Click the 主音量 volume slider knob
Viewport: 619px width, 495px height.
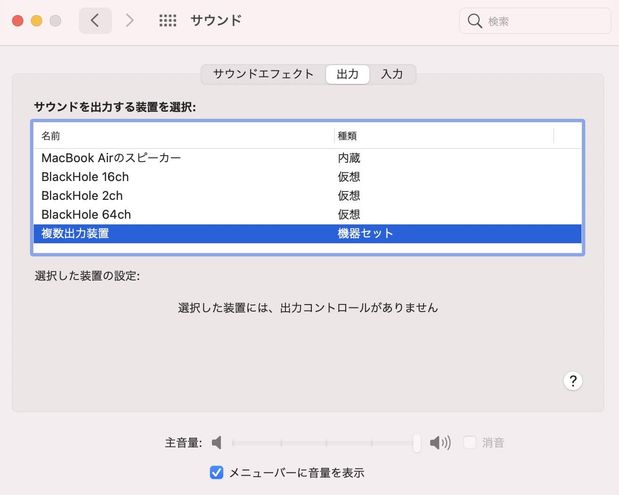tap(417, 442)
